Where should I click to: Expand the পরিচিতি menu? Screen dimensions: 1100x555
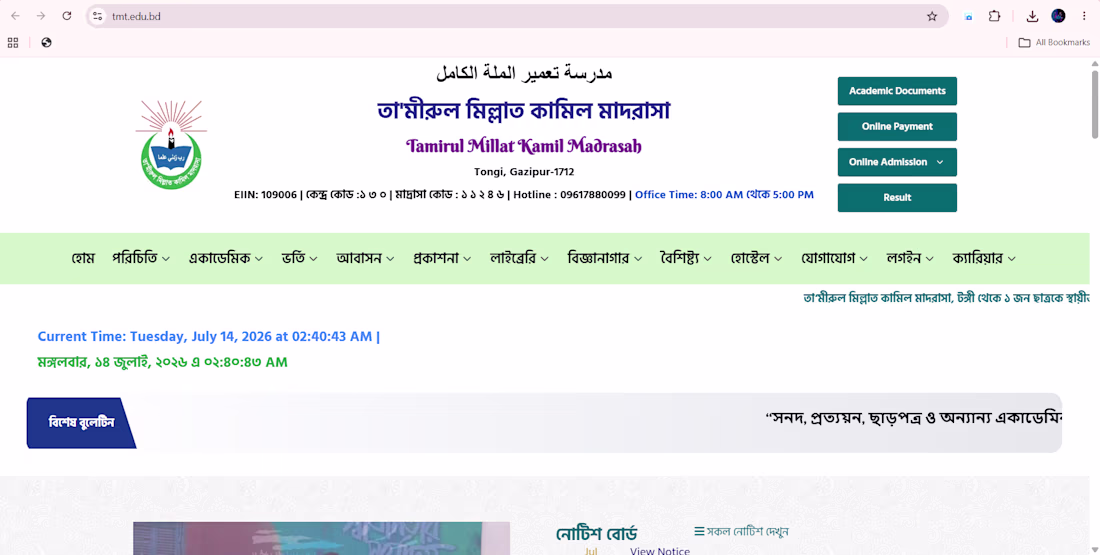pyautogui.click(x=141, y=258)
